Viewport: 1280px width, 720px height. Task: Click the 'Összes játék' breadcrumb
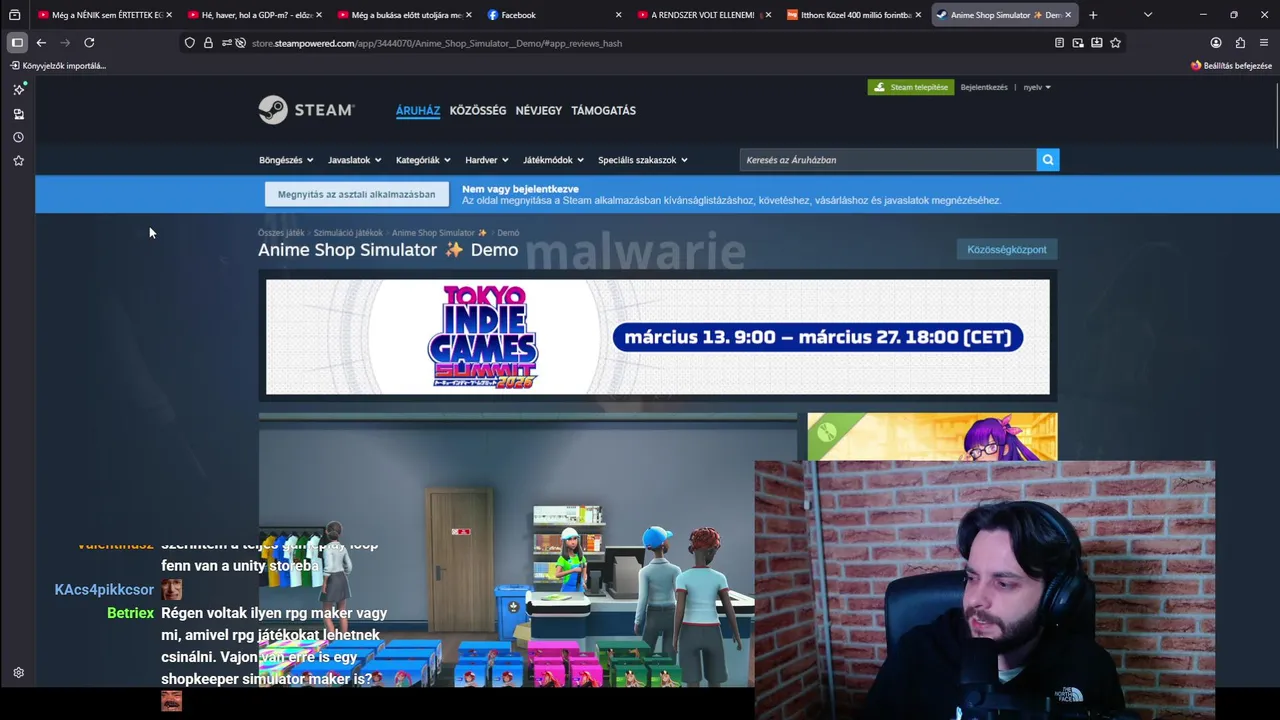tap(281, 233)
